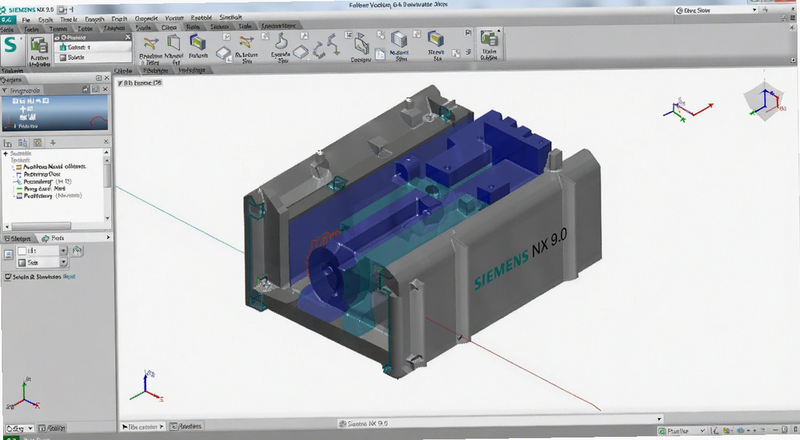
Task: Select the last row in the navigator tree
Action: (49, 195)
